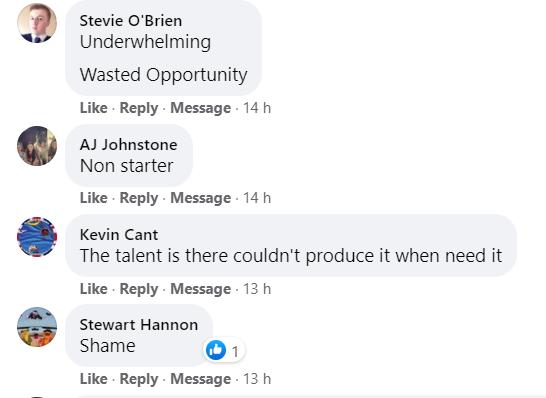Open the 13 h timestamp on Kevin Cant's comment
Image resolution: width=546 pixels, height=398 pixels.
pyautogui.click(x=257, y=289)
